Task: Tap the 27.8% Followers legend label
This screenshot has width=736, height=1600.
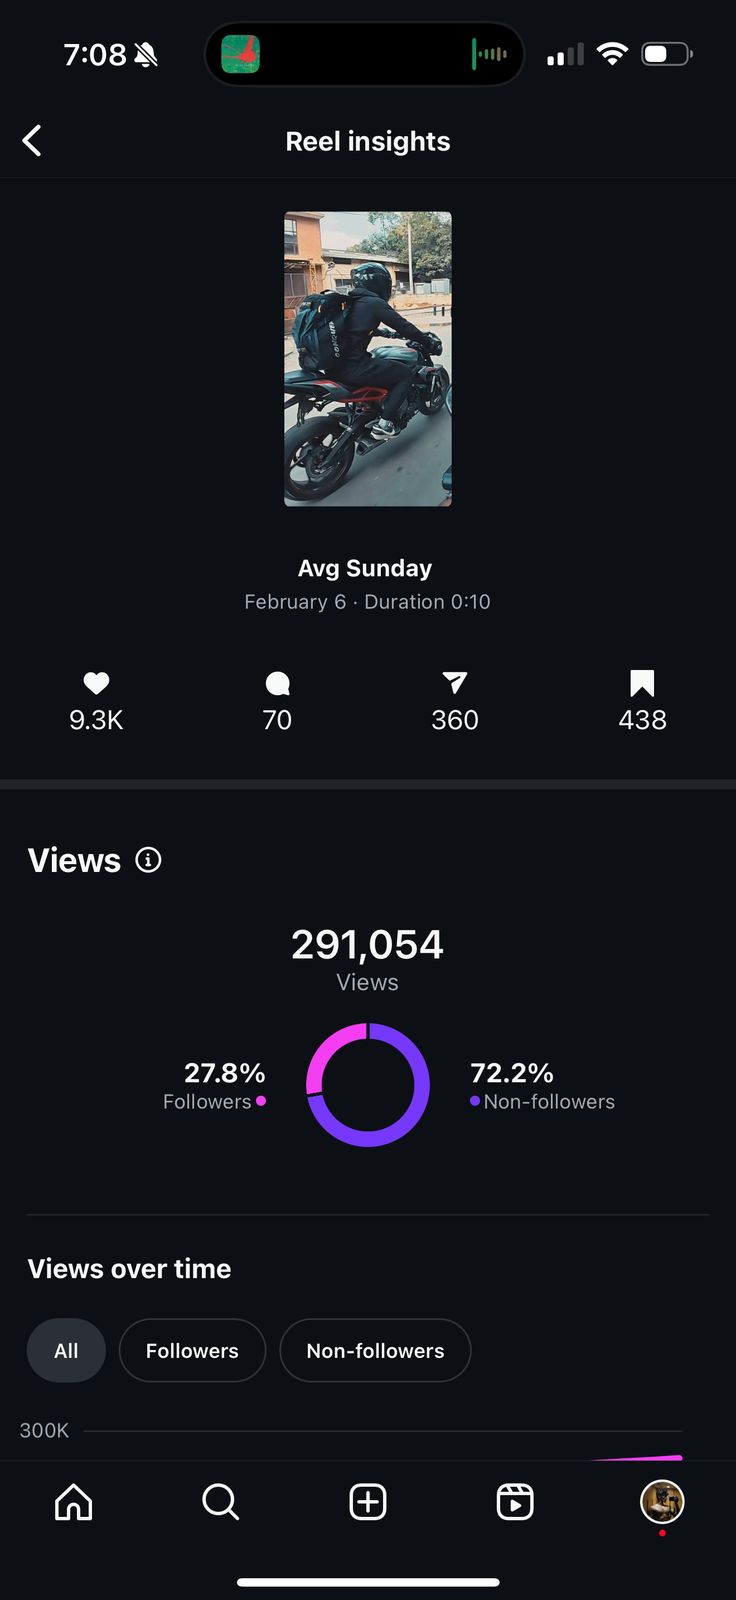Action: tap(214, 1086)
